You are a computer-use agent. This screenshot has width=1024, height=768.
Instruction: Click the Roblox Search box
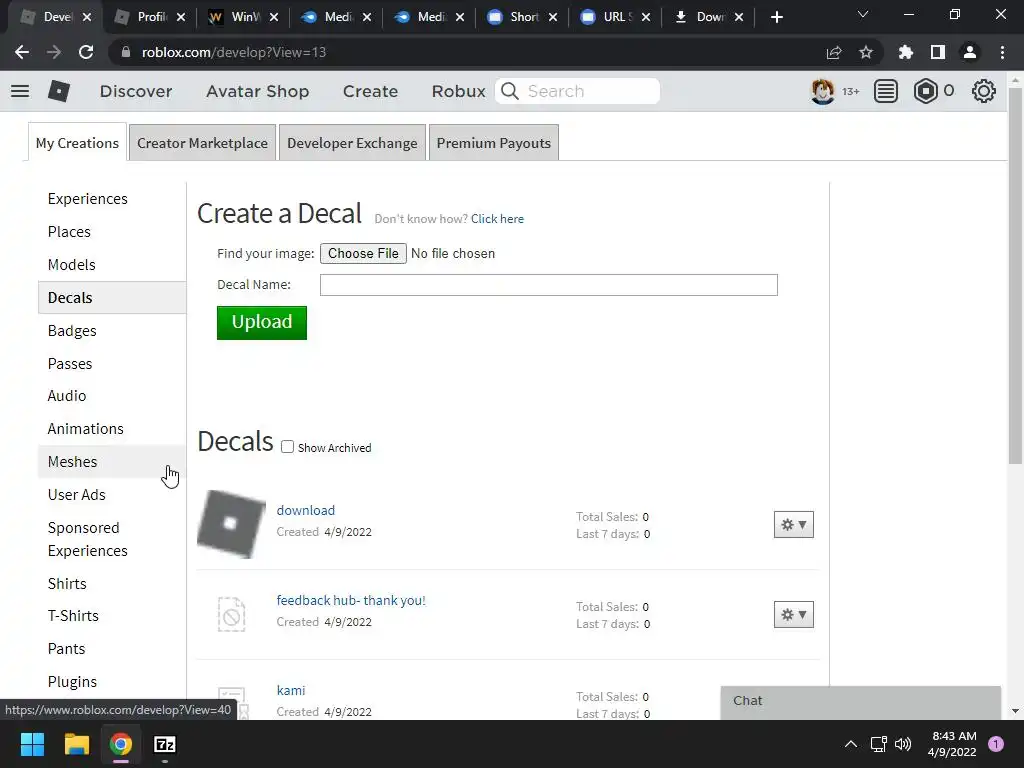[x=578, y=91]
